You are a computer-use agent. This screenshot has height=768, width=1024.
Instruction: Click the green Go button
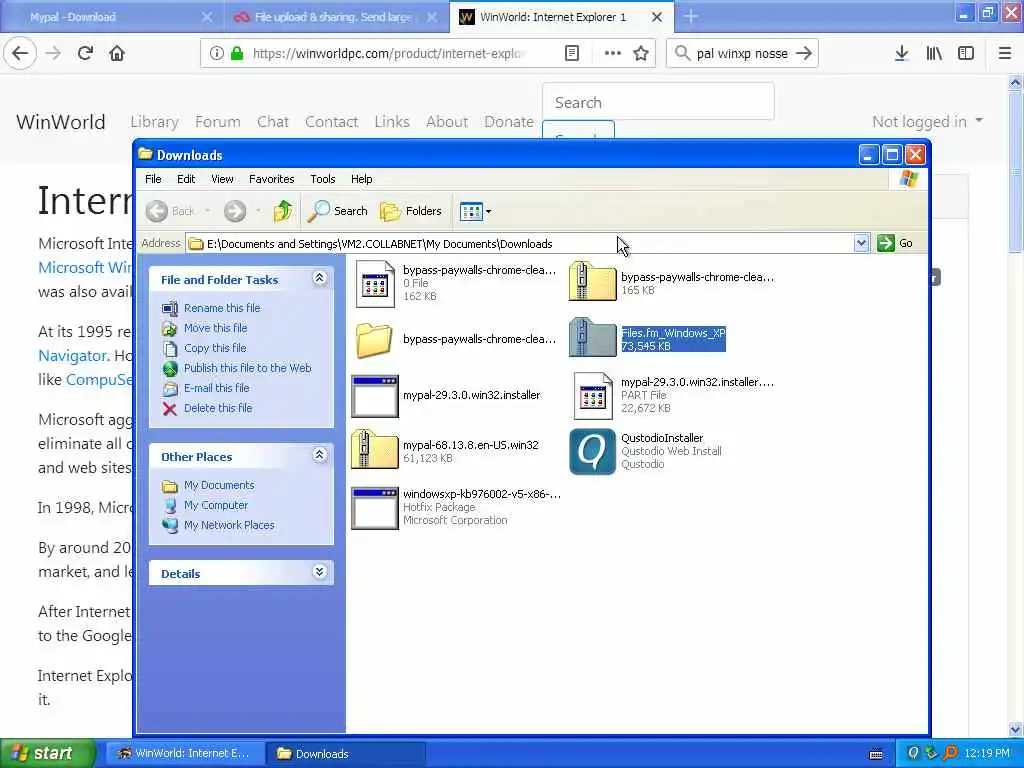coord(895,243)
